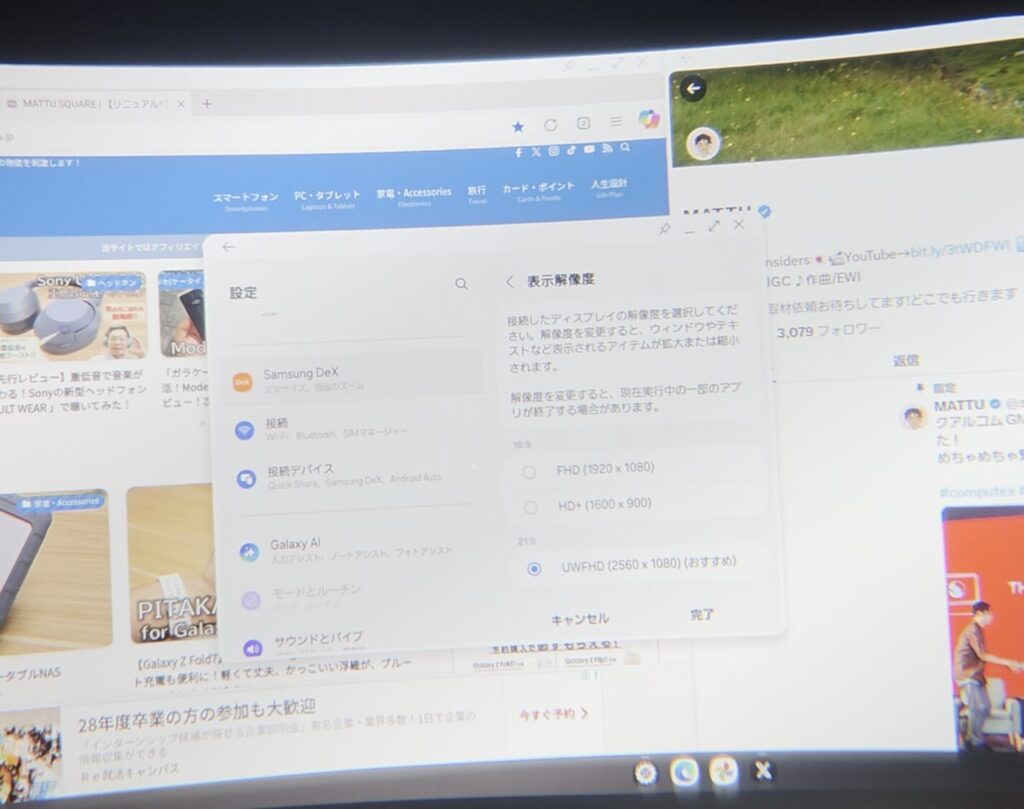
Task: Click the Settings window back arrow
Action: (x=228, y=247)
